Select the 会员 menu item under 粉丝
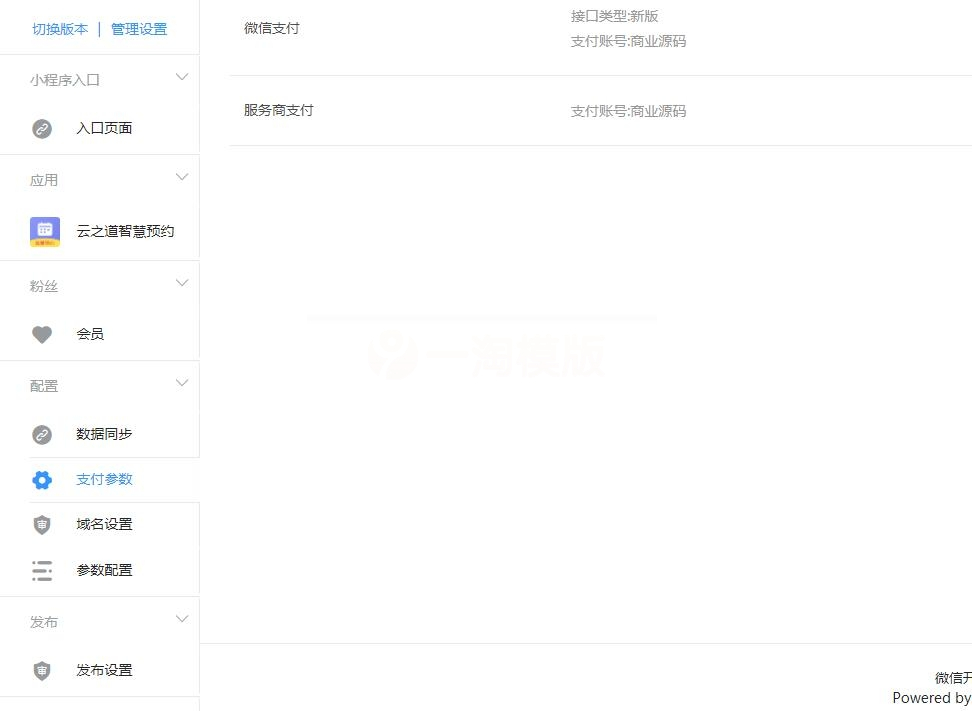The height and width of the screenshot is (711, 972). [x=91, y=334]
